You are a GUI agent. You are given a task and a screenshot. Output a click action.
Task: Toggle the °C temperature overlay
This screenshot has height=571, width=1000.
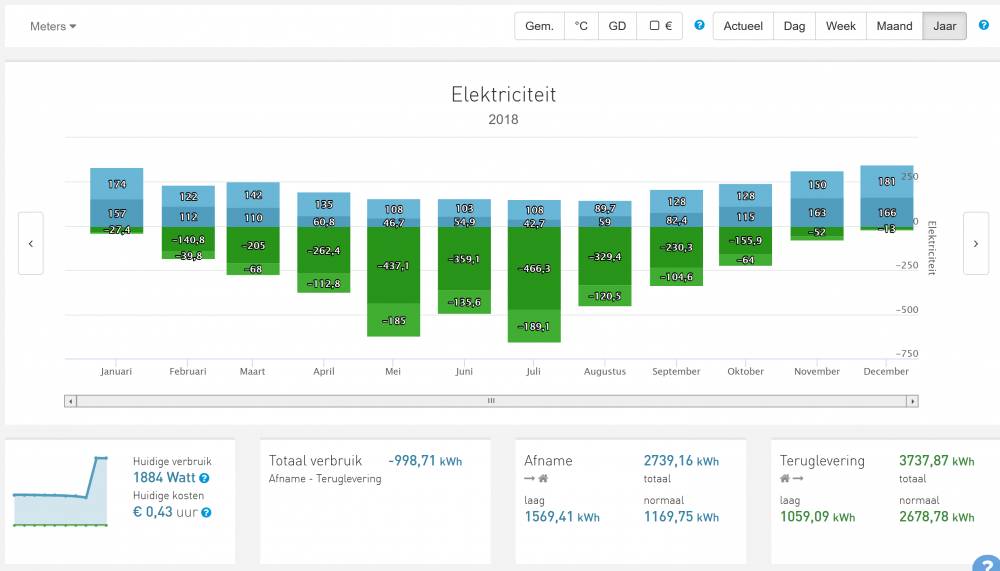(x=581, y=26)
